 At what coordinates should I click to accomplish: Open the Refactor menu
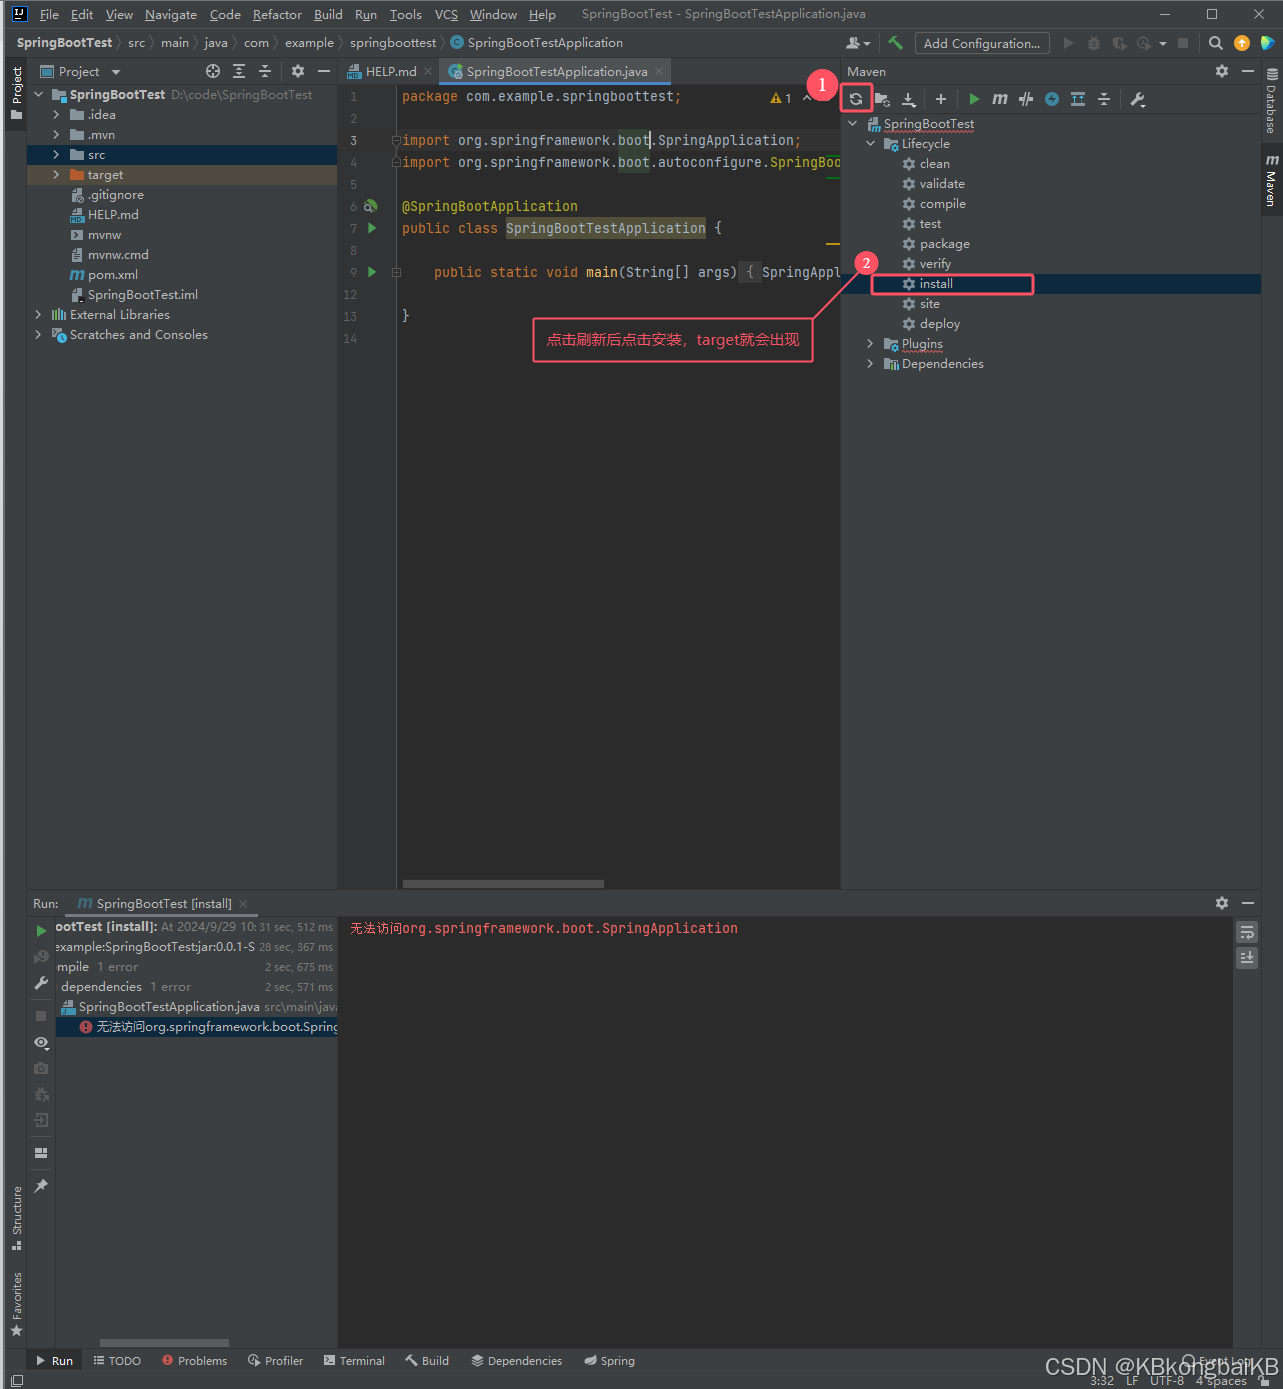(277, 14)
